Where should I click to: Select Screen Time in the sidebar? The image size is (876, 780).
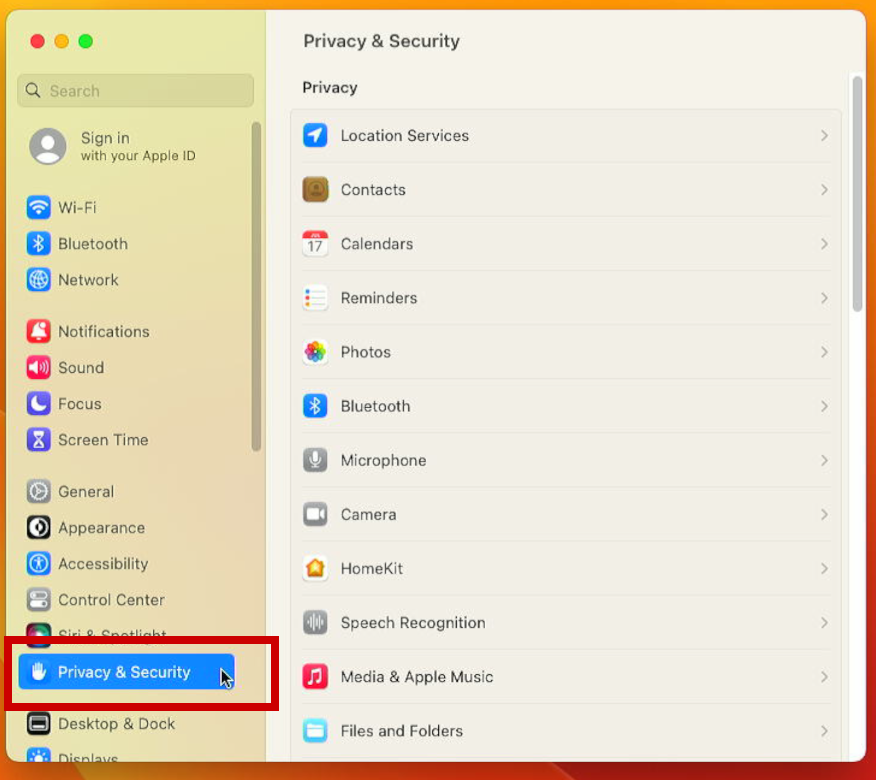pos(103,440)
